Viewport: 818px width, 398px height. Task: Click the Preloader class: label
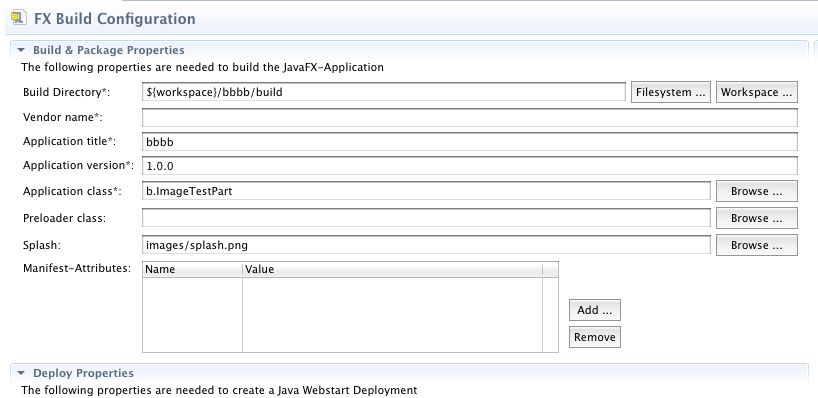tap(64, 218)
